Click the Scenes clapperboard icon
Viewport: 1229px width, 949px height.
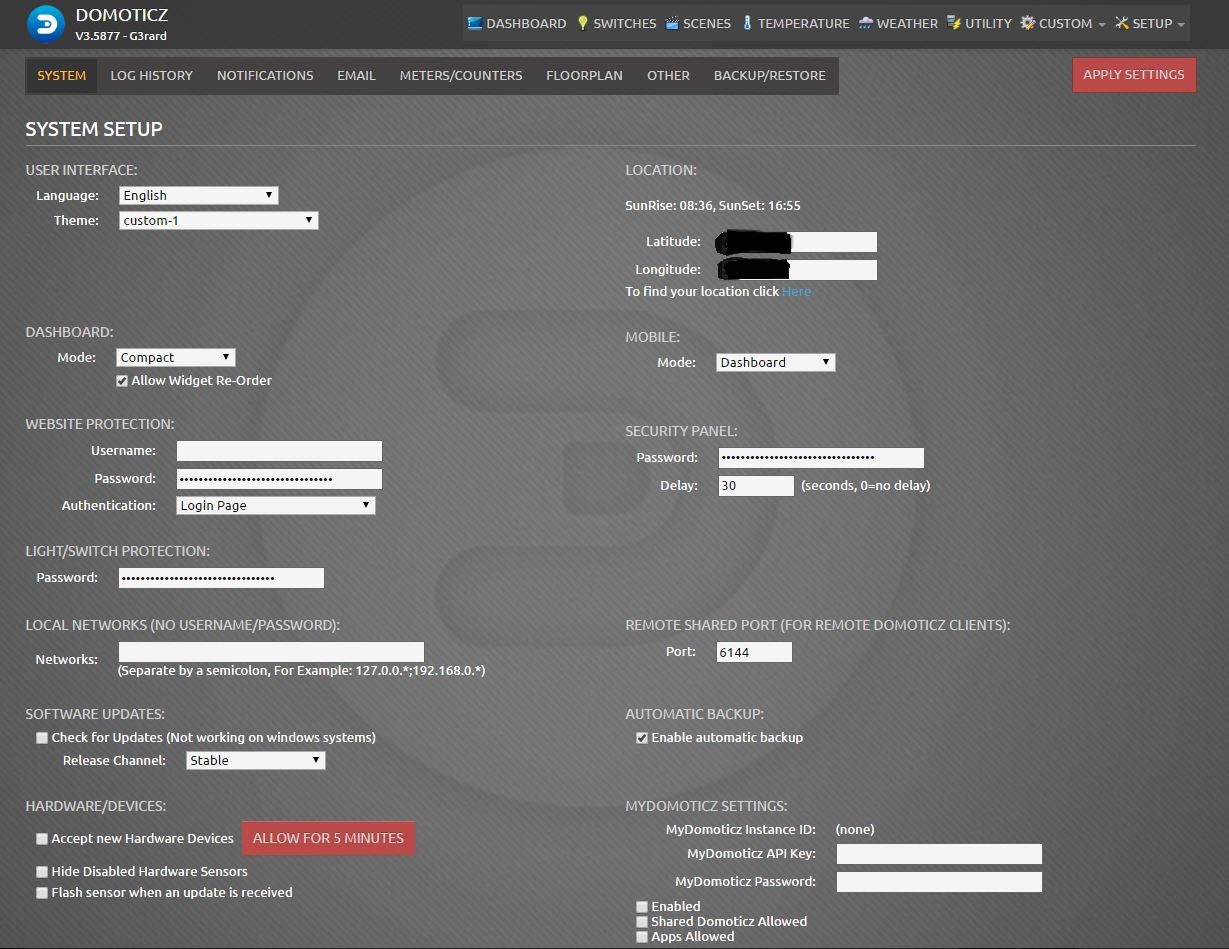pos(672,23)
